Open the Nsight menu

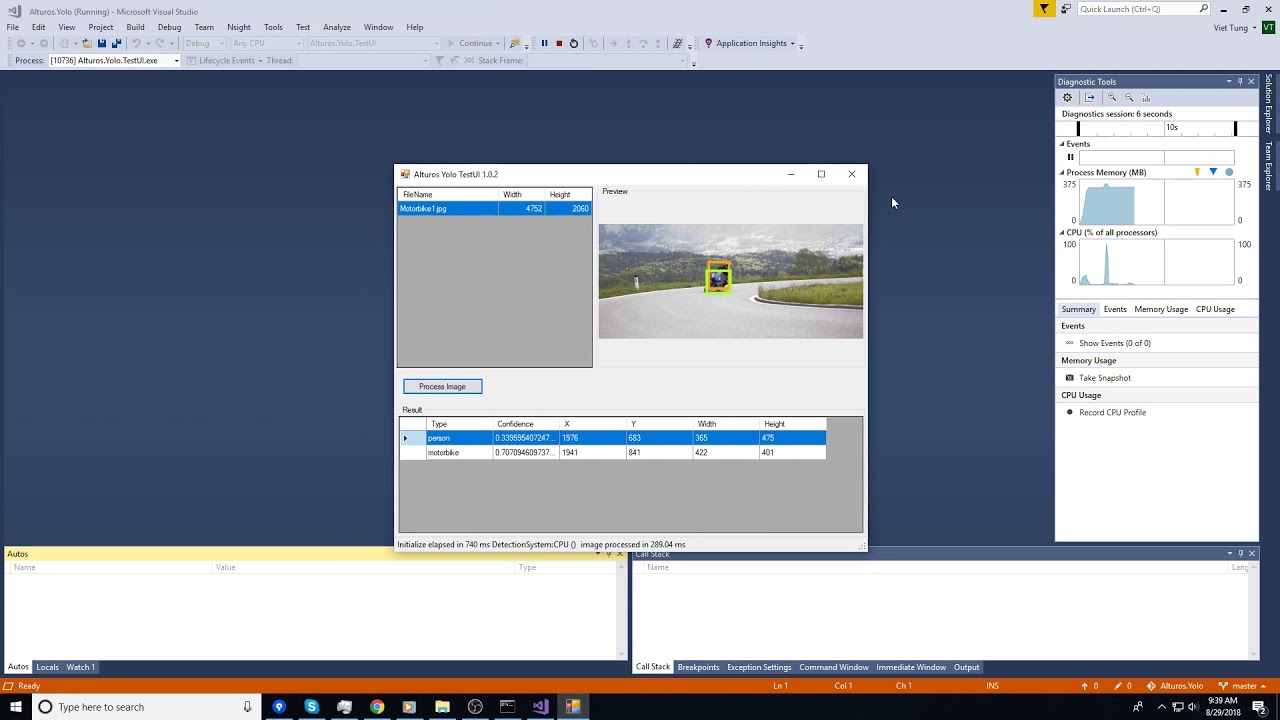[x=239, y=27]
